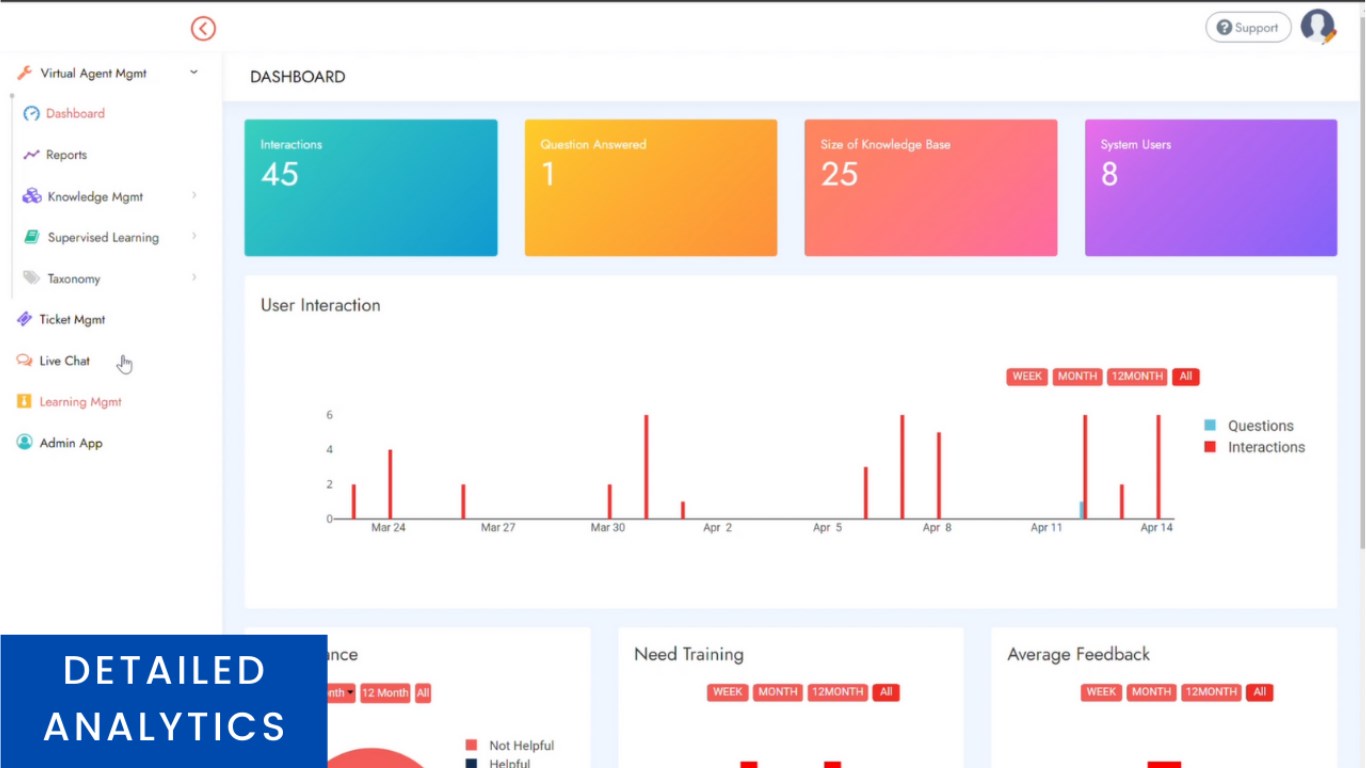The height and width of the screenshot is (768, 1366).
Task: Filter Need Training by WEEK
Action: pyautogui.click(x=727, y=692)
